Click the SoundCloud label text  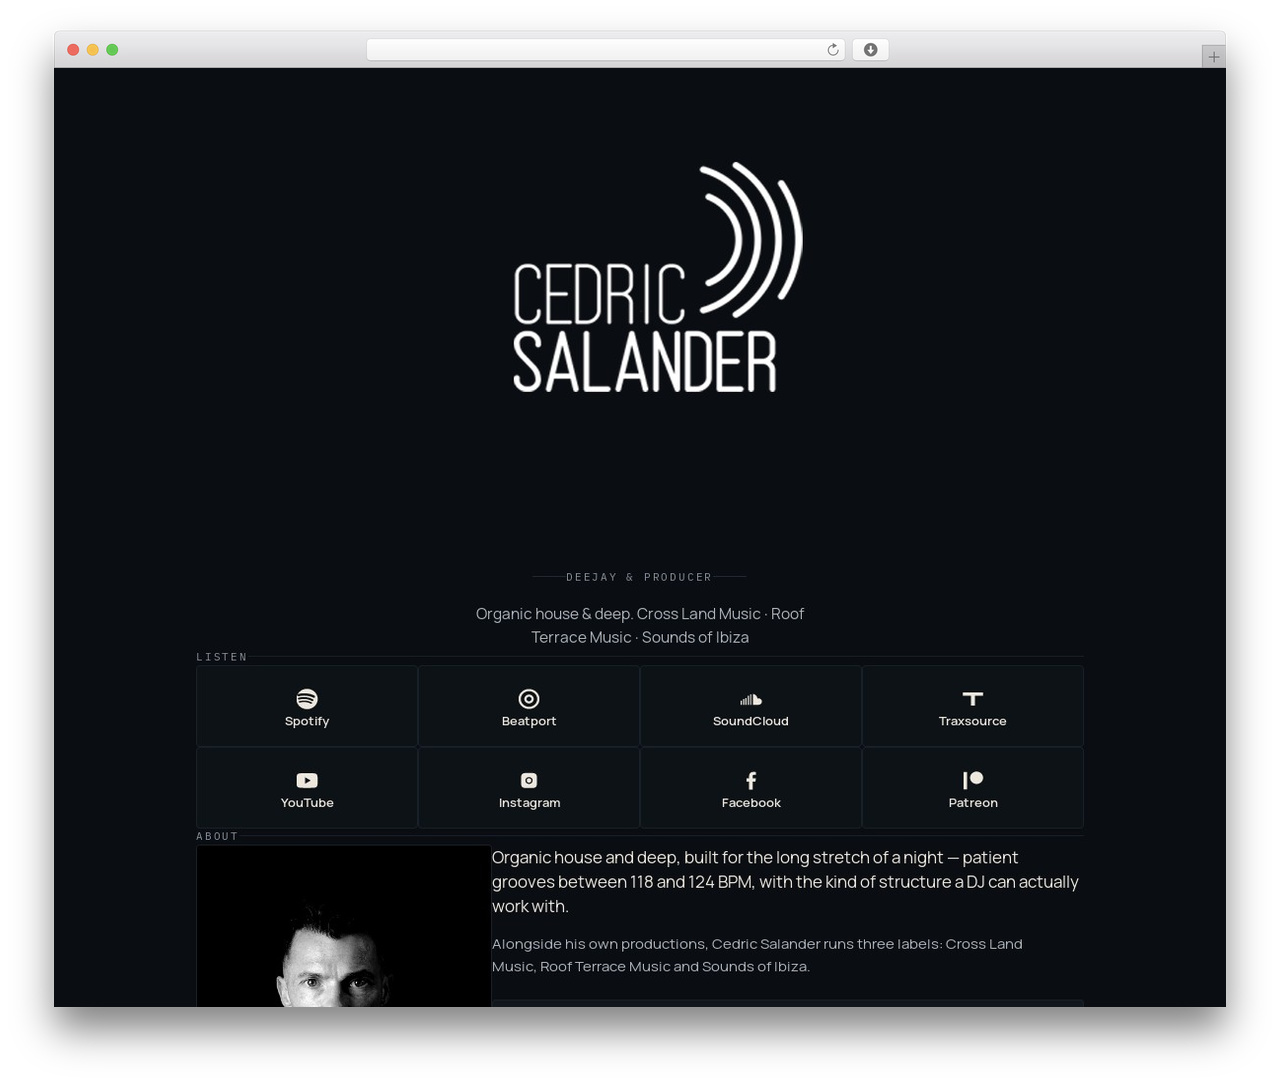[751, 721]
